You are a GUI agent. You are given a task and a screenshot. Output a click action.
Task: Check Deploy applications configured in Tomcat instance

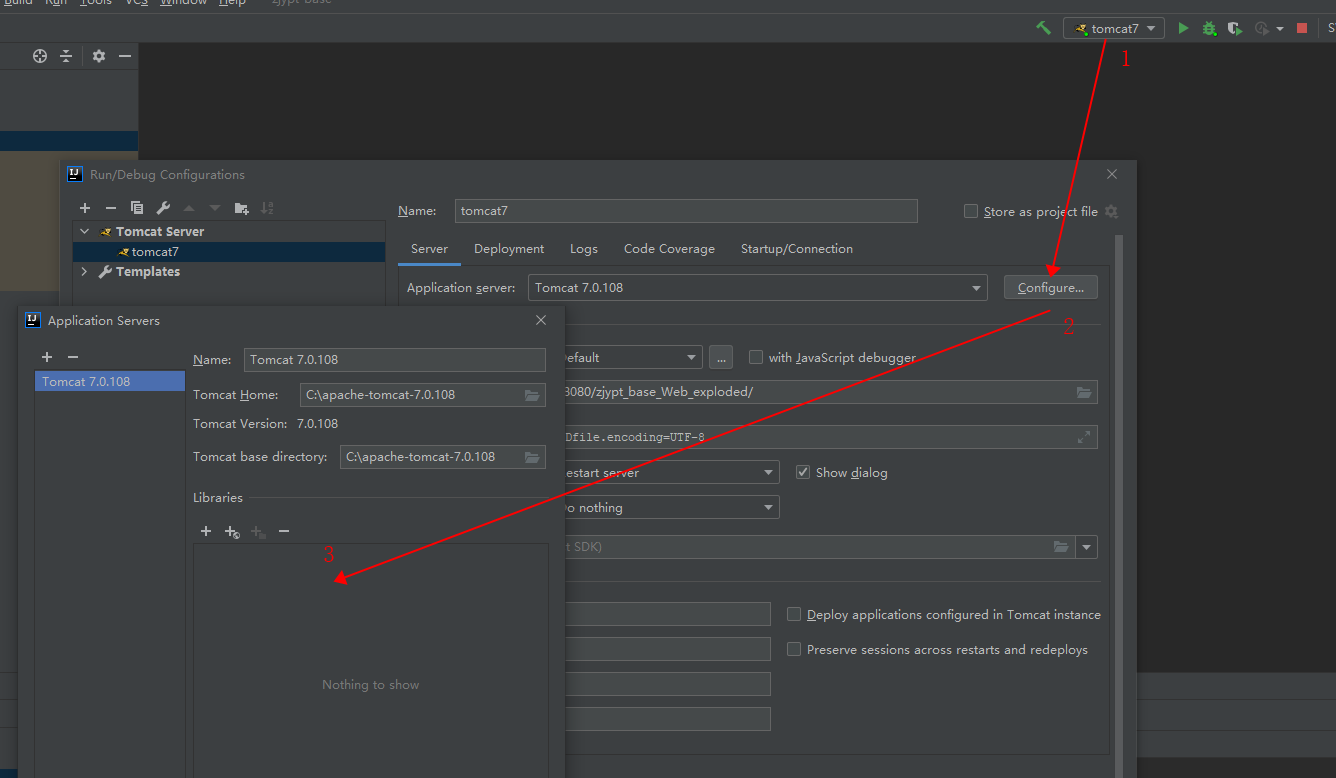point(794,615)
